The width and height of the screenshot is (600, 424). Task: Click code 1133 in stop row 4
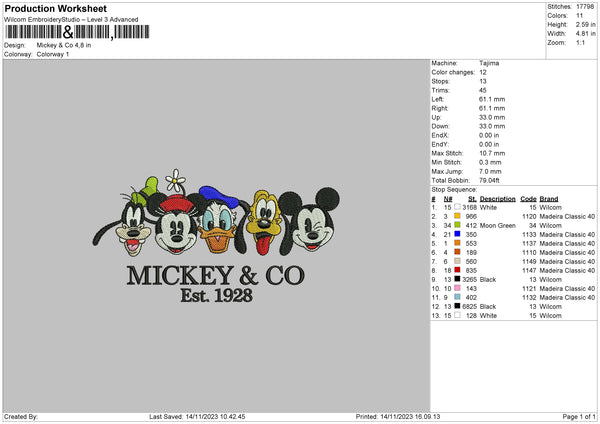[529, 234]
